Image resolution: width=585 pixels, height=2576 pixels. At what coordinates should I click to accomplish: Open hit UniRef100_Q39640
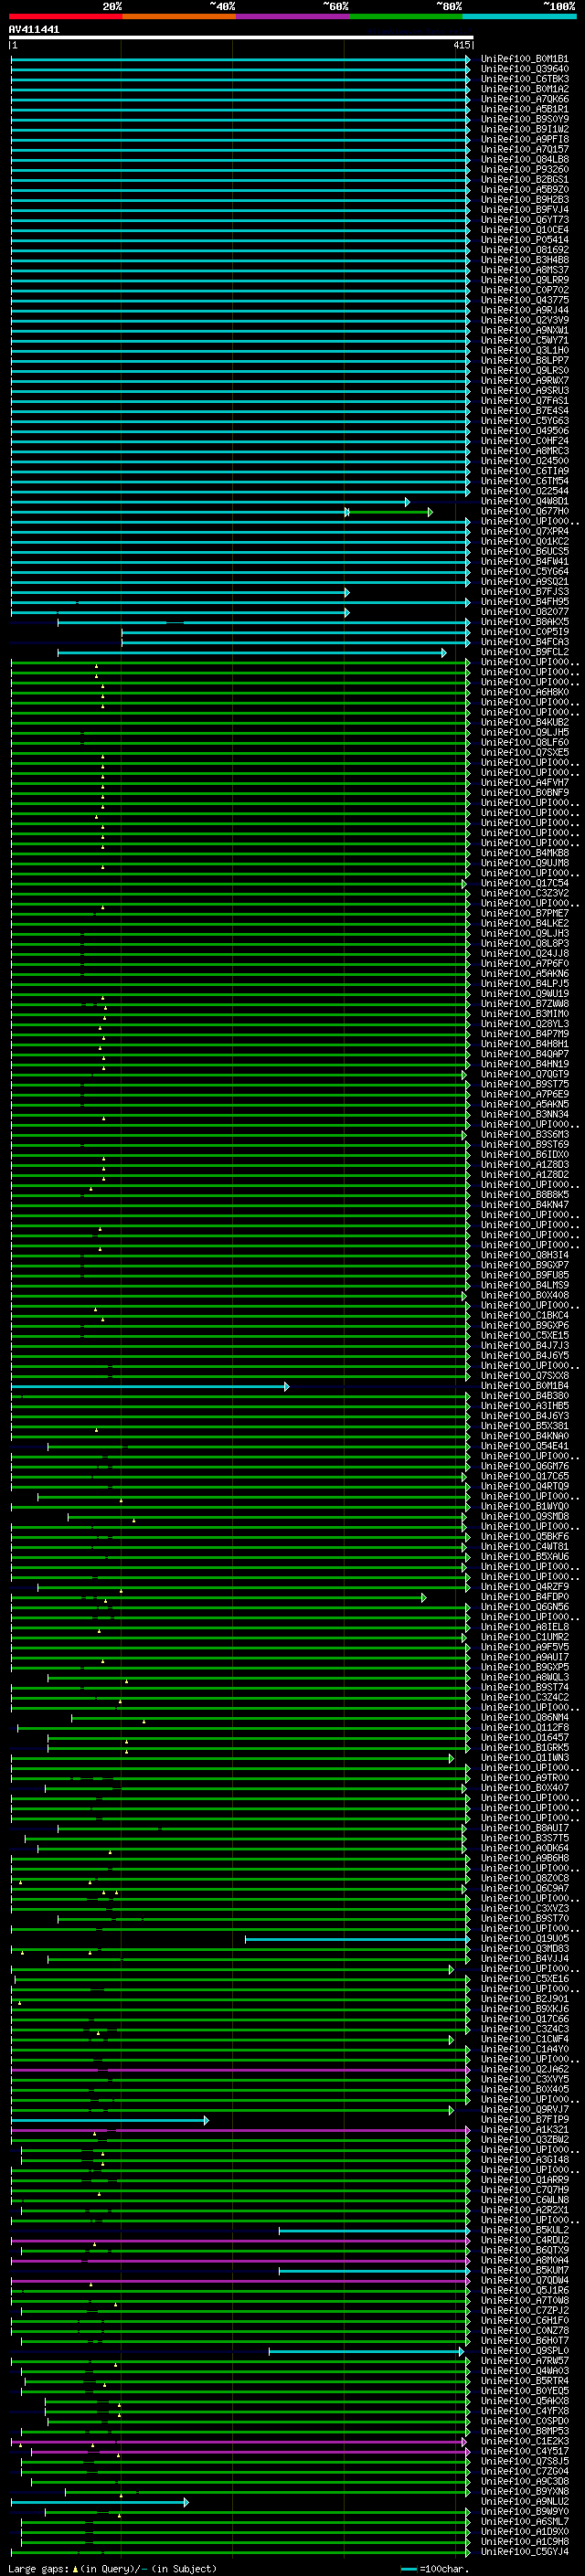tap(524, 69)
